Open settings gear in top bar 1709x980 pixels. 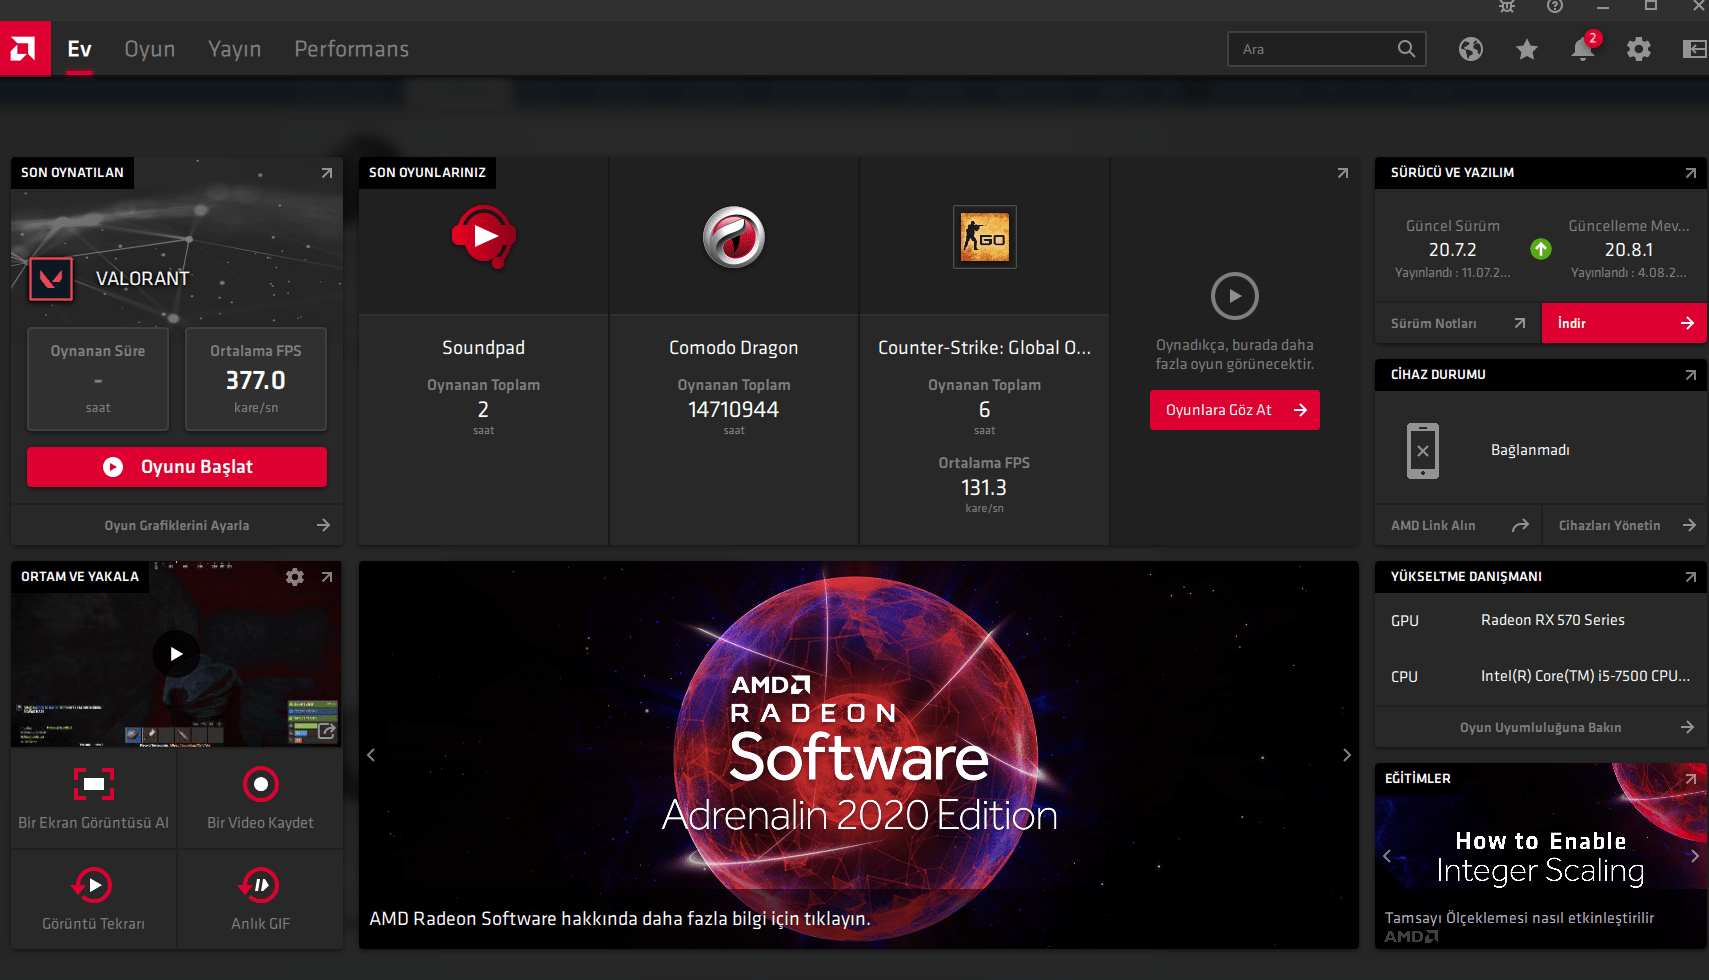pos(1638,49)
